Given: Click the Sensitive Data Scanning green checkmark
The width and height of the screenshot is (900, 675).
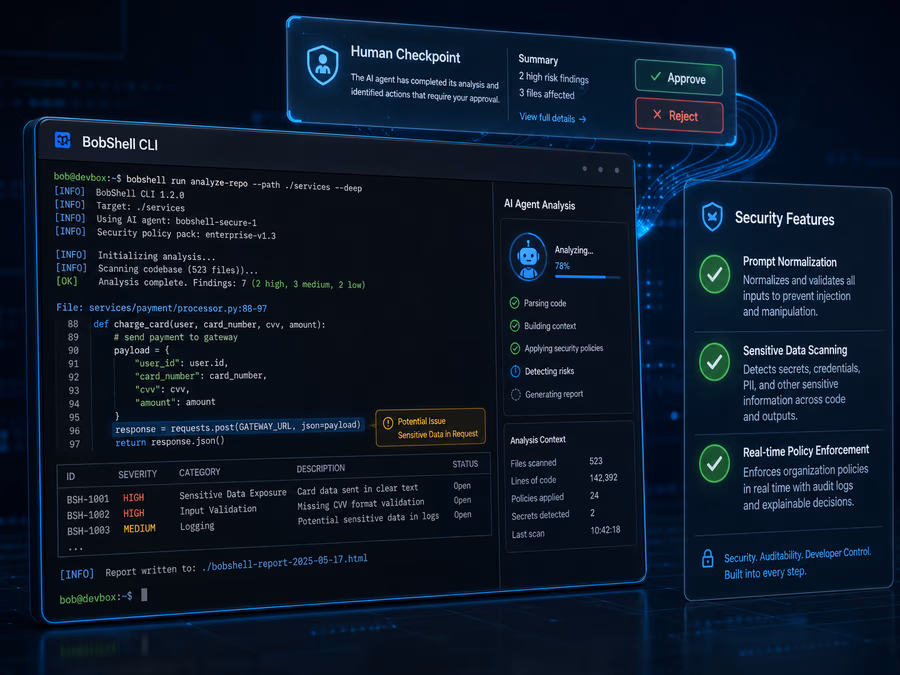Looking at the screenshot, I should point(715,362).
